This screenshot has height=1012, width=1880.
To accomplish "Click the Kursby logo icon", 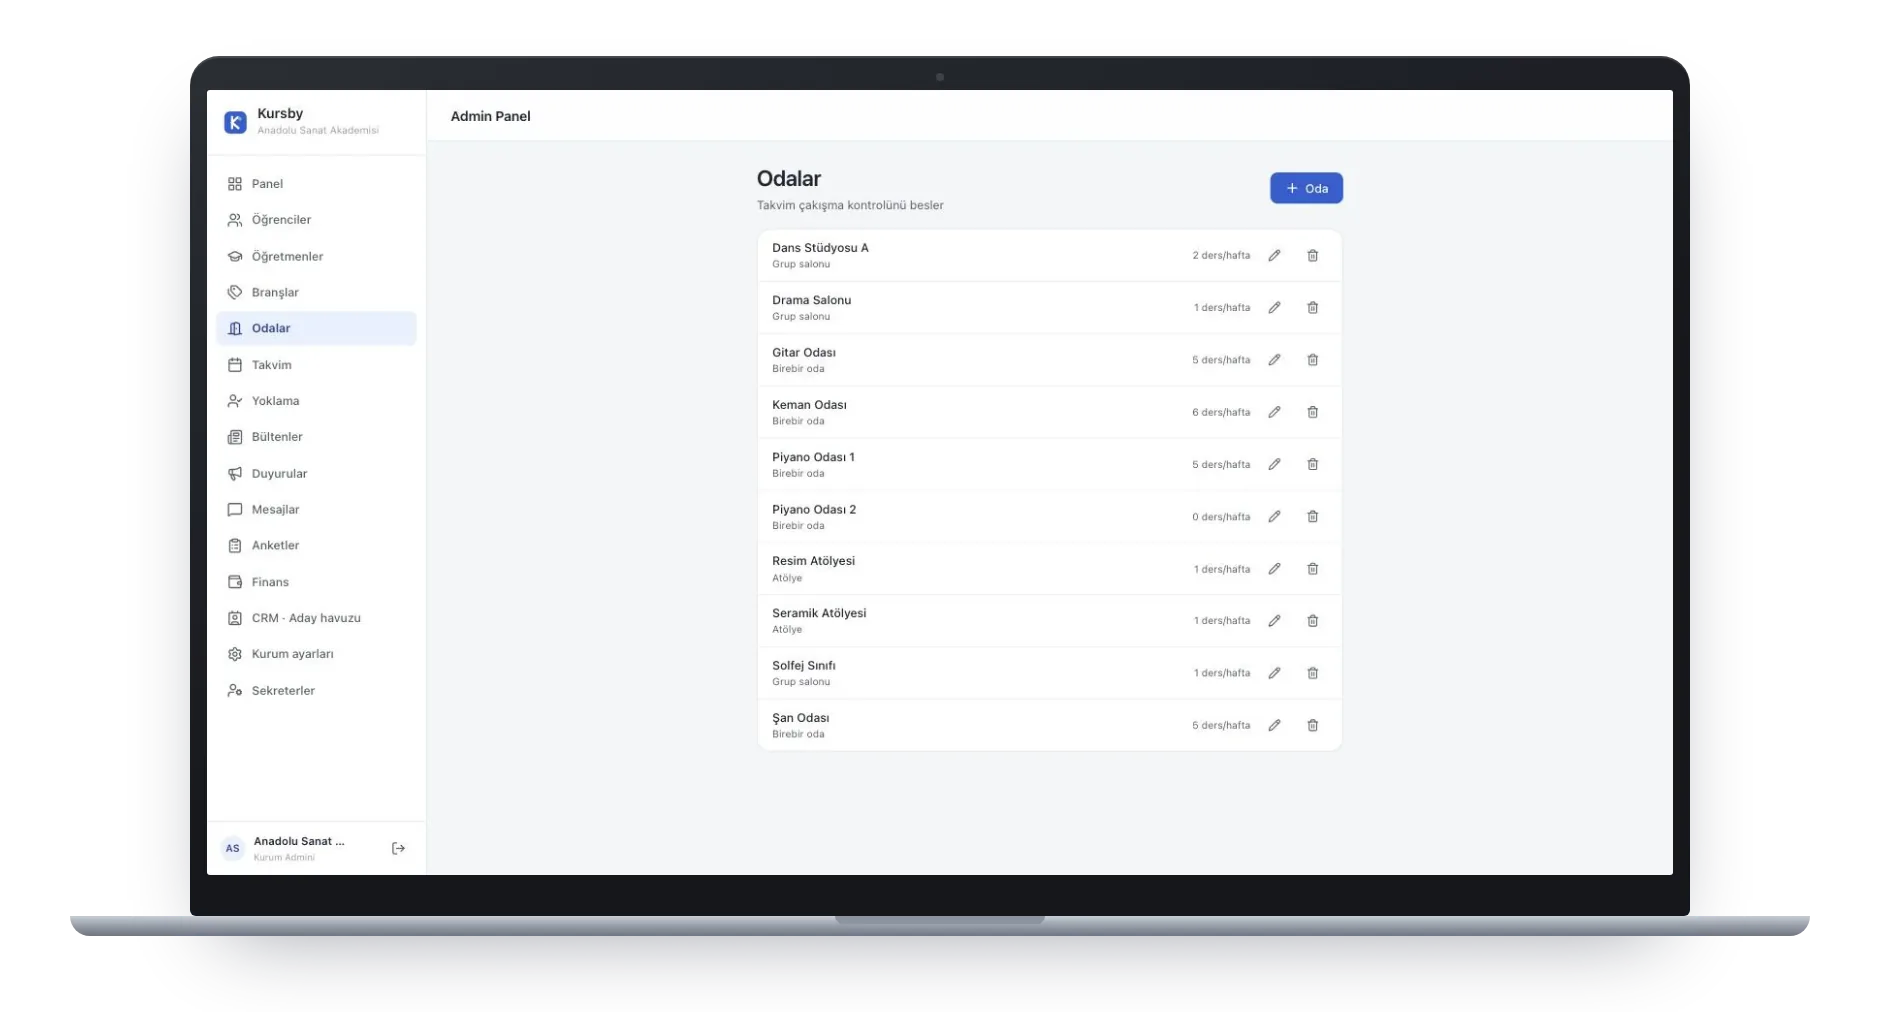I will click(235, 122).
